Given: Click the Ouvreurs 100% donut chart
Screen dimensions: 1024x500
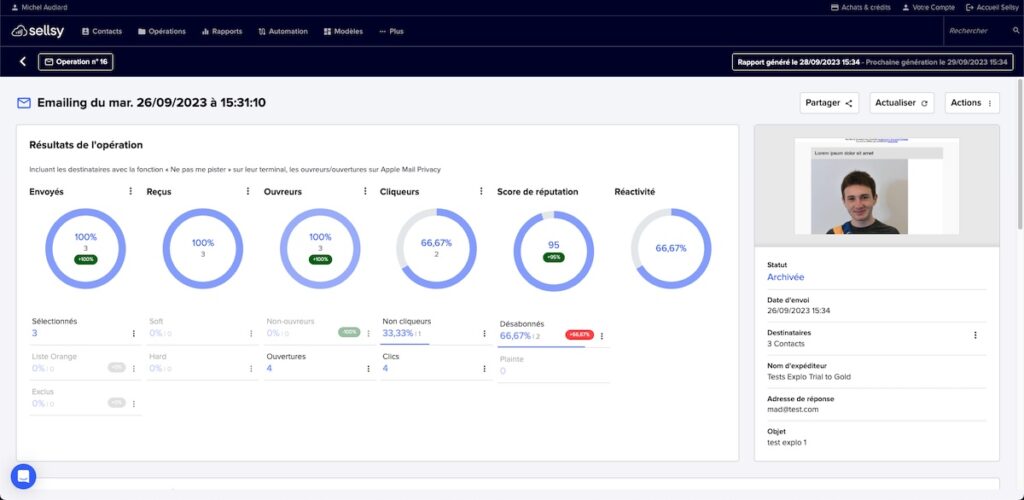Looking at the screenshot, I should click(320, 248).
